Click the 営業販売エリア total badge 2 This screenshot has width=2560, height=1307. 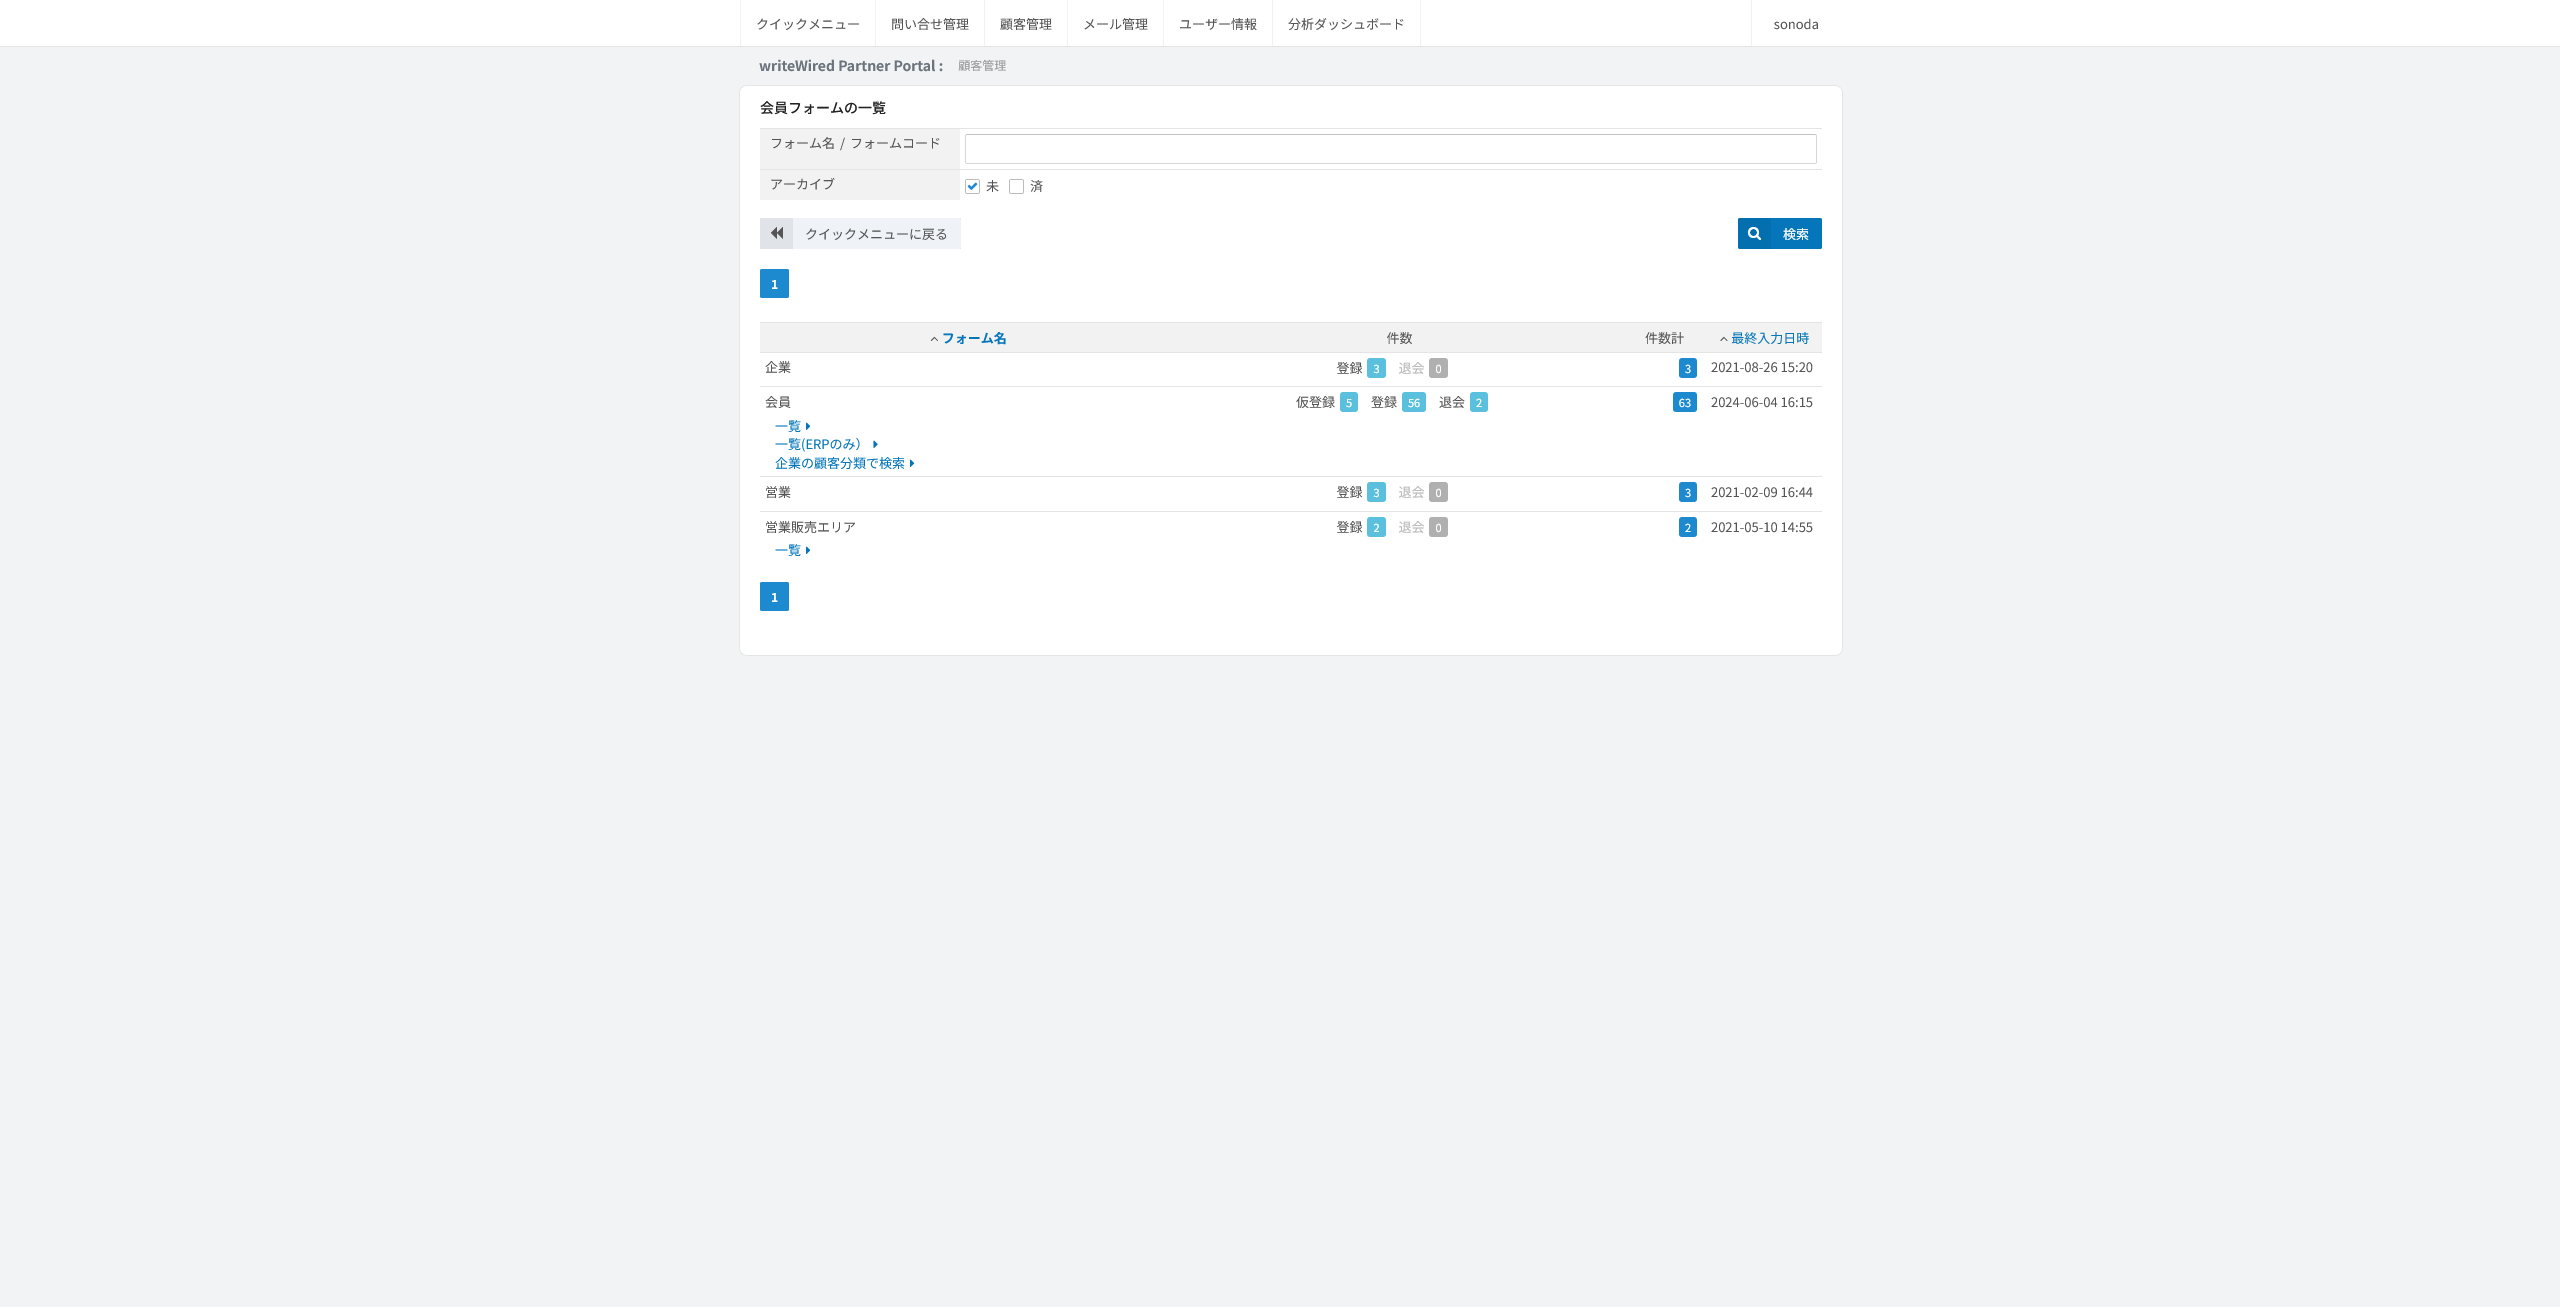(1687, 527)
